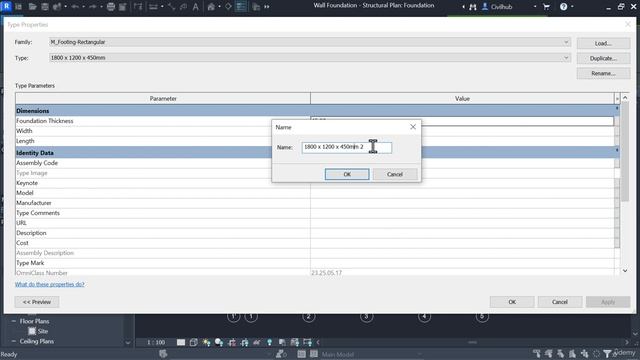Click OK in the Type Properties dialog

512,302
